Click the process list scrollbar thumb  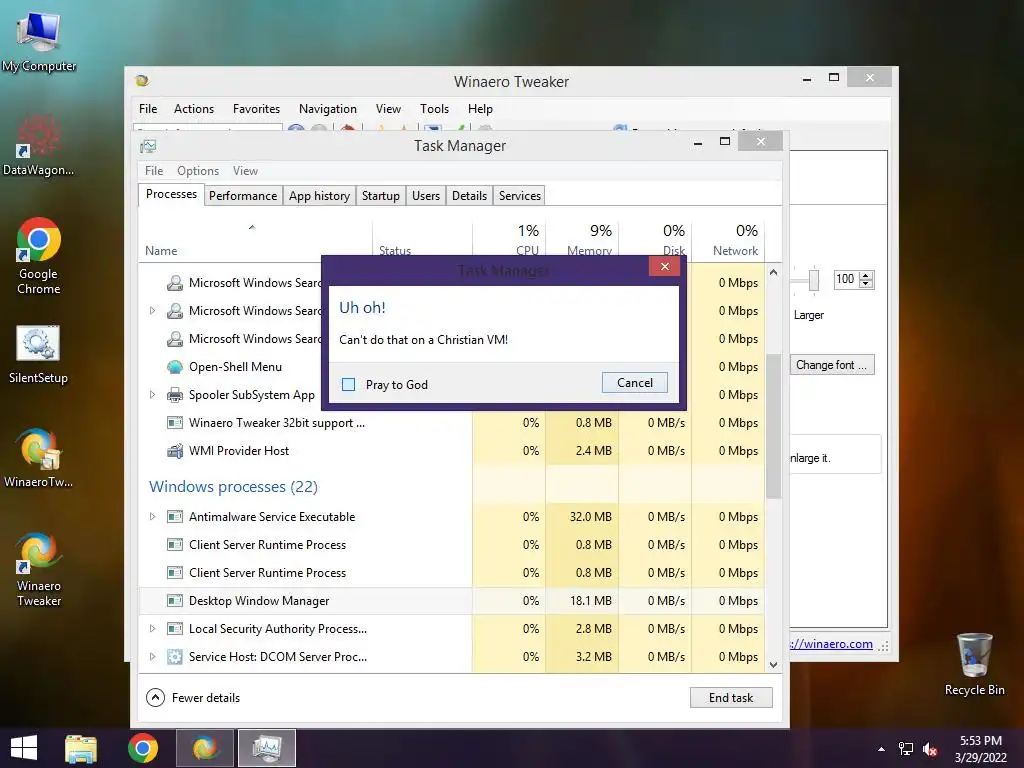point(773,426)
